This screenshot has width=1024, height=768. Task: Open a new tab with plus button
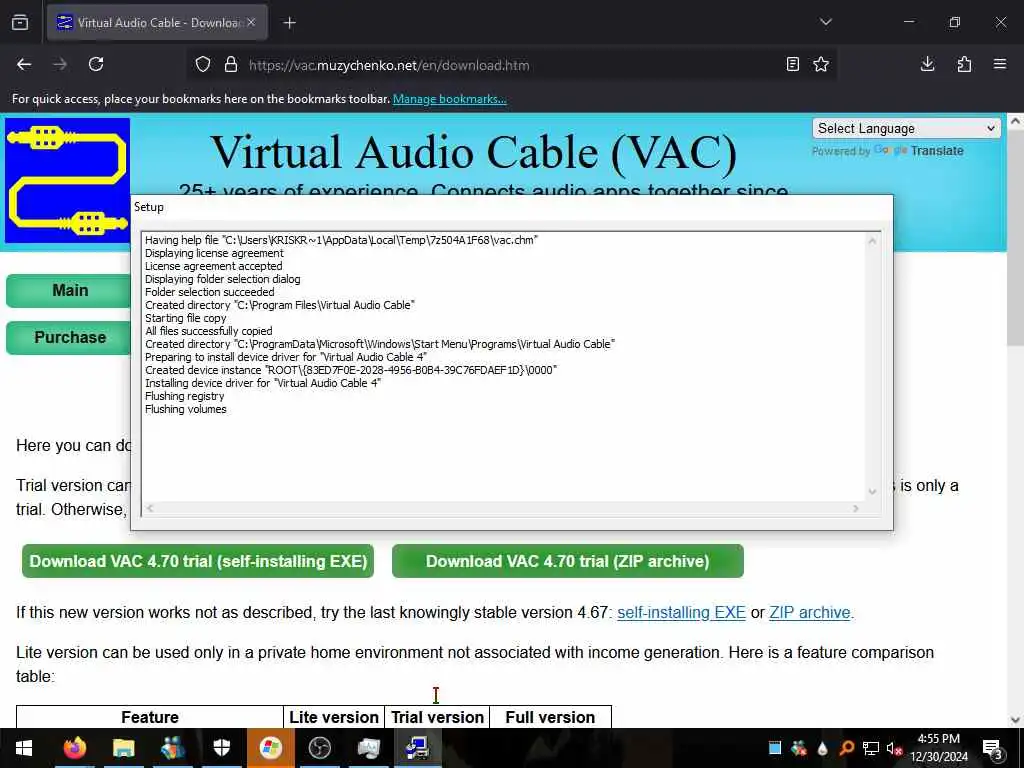[289, 23]
